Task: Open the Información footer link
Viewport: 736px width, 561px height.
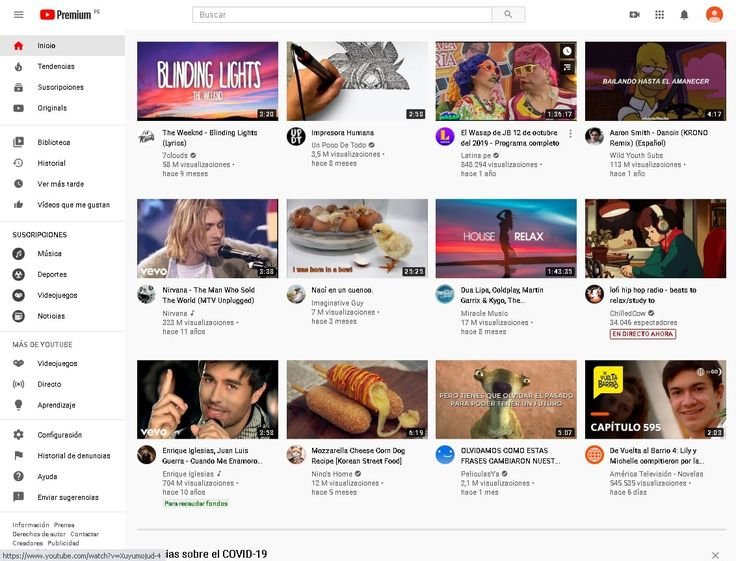Action: point(31,525)
